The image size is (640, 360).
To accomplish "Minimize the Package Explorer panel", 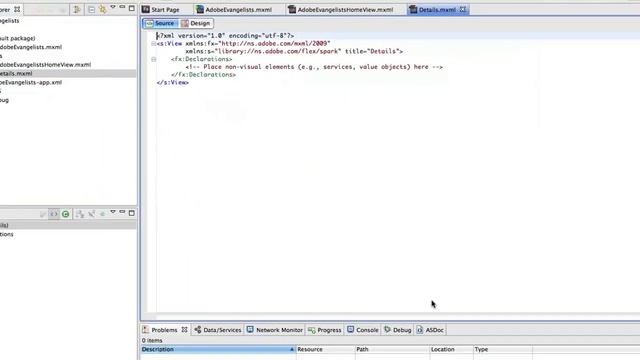I will point(122,7).
